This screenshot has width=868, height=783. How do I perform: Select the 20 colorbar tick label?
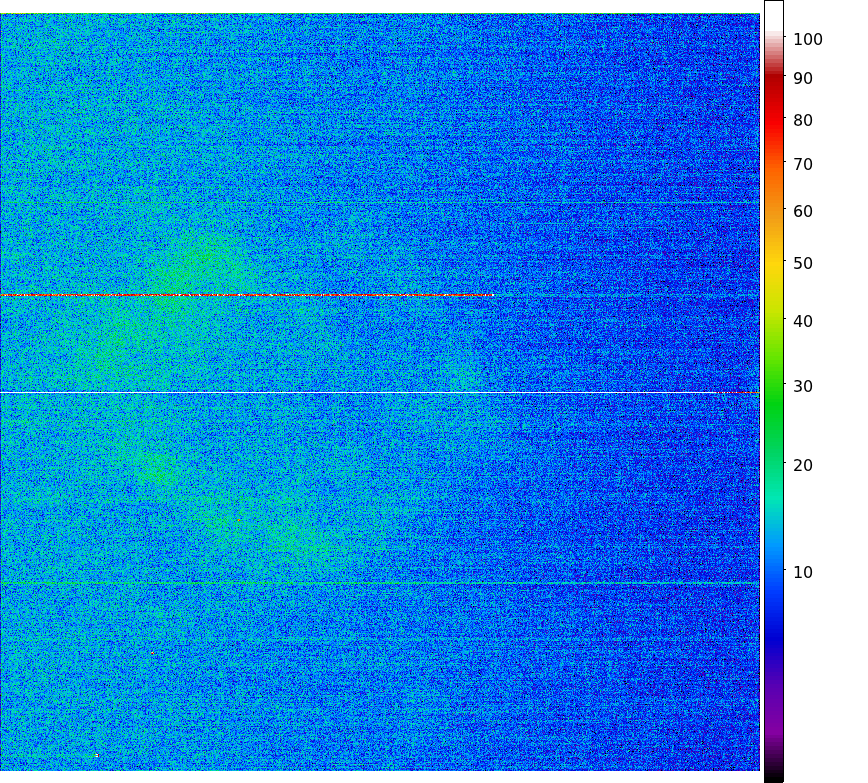tap(802, 465)
